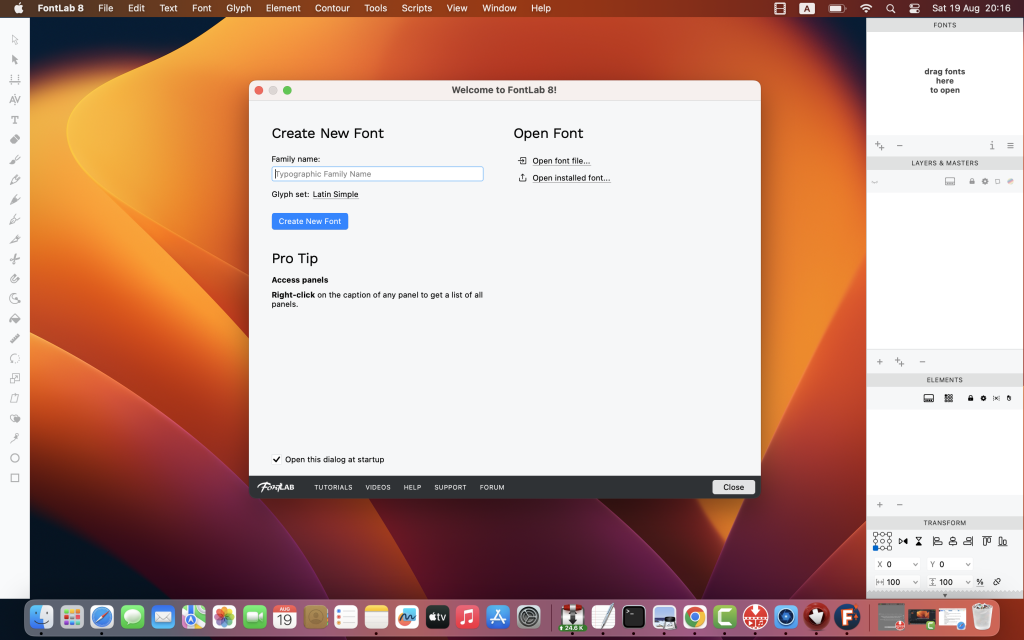
Task: Open the height scale 100 dropdown arrow
Action: 967,582
